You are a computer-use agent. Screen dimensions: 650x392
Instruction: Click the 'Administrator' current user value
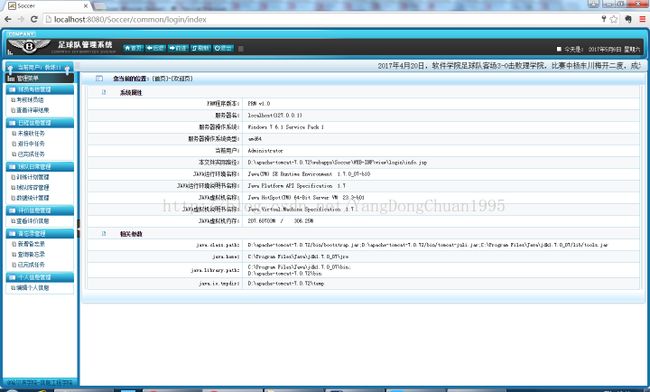[x=265, y=150]
